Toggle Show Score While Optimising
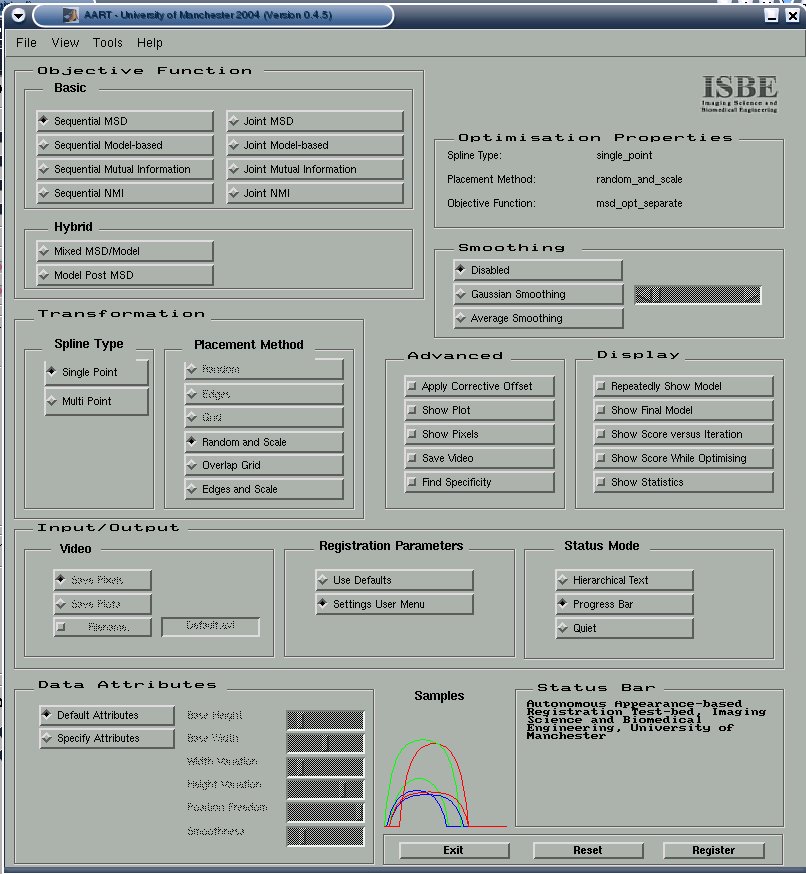This screenshot has height=874, width=806. [683, 458]
